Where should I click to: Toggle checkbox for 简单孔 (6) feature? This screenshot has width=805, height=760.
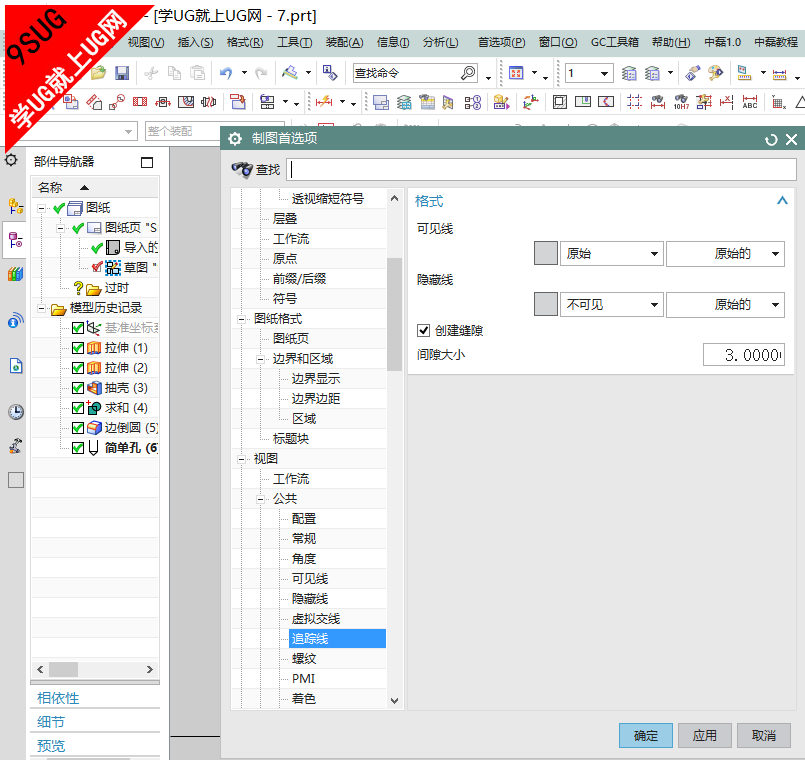coord(78,448)
